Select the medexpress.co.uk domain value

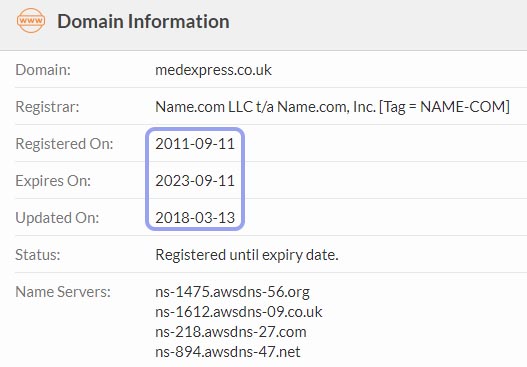tap(213, 70)
